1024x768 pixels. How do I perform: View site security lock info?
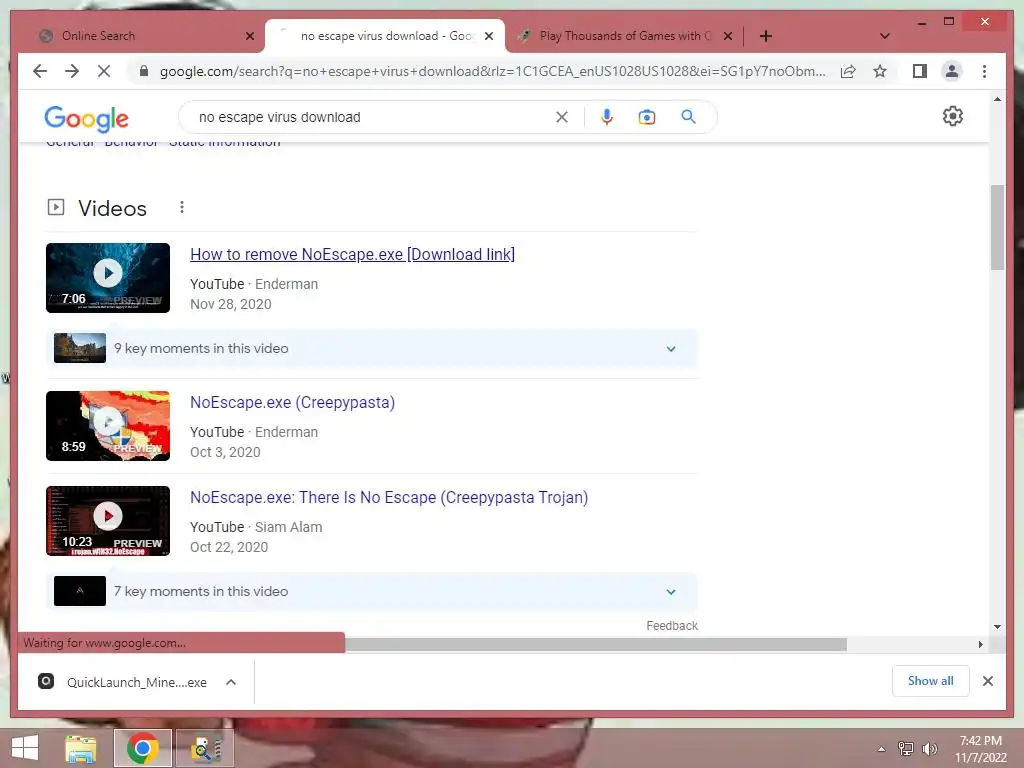click(144, 71)
